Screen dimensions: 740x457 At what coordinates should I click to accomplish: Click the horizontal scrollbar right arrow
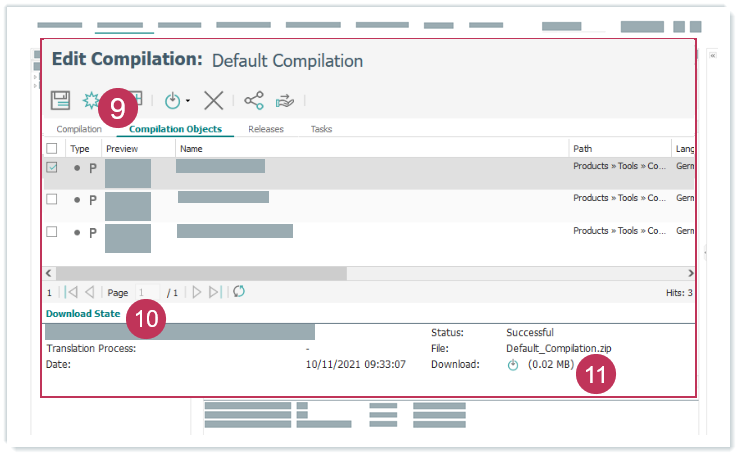[x=690, y=272]
